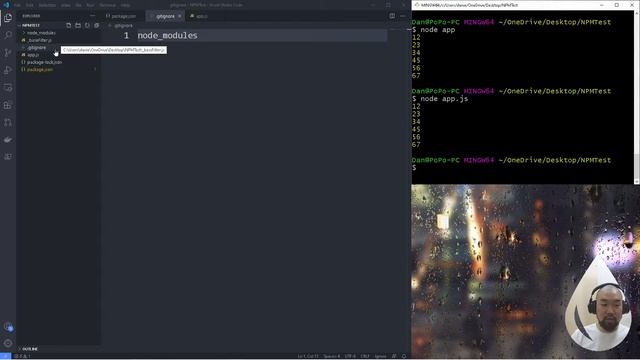The height and width of the screenshot is (360, 640).
Task: Open package-lock.json in the file tree
Action: pyautogui.click(x=44, y=62)
